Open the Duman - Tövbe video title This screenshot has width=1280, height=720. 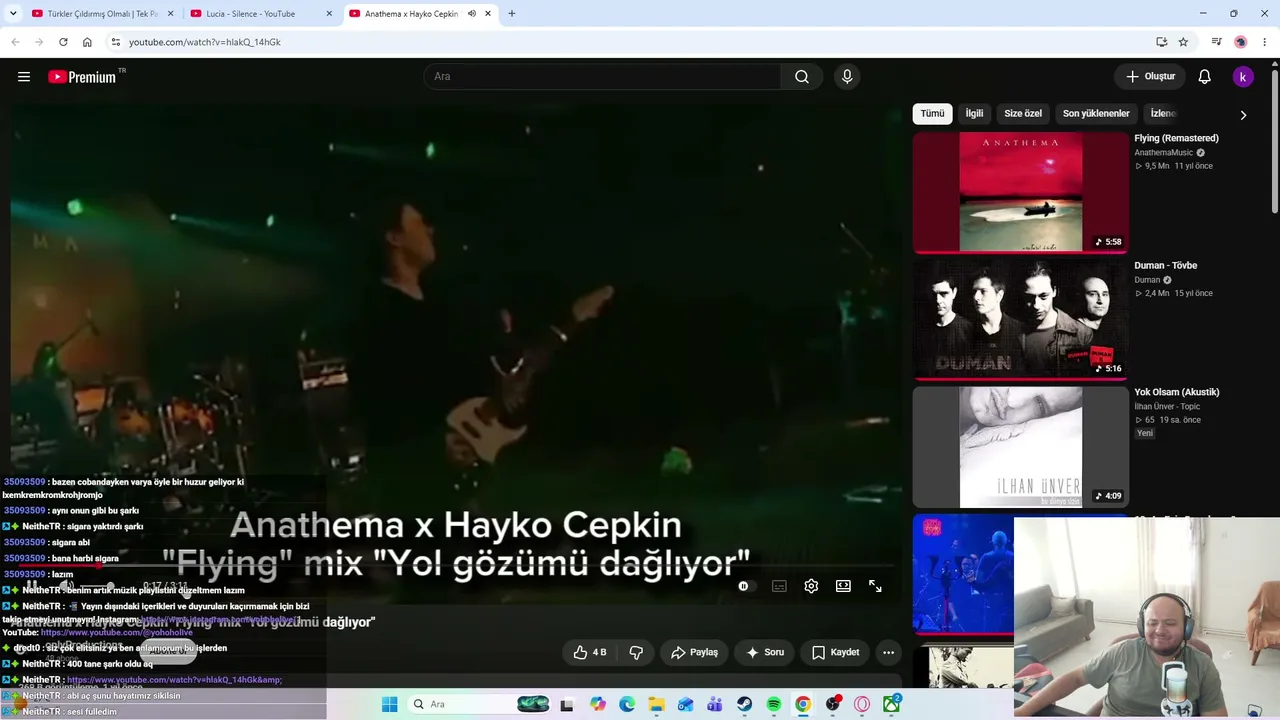coord(1165,265)
